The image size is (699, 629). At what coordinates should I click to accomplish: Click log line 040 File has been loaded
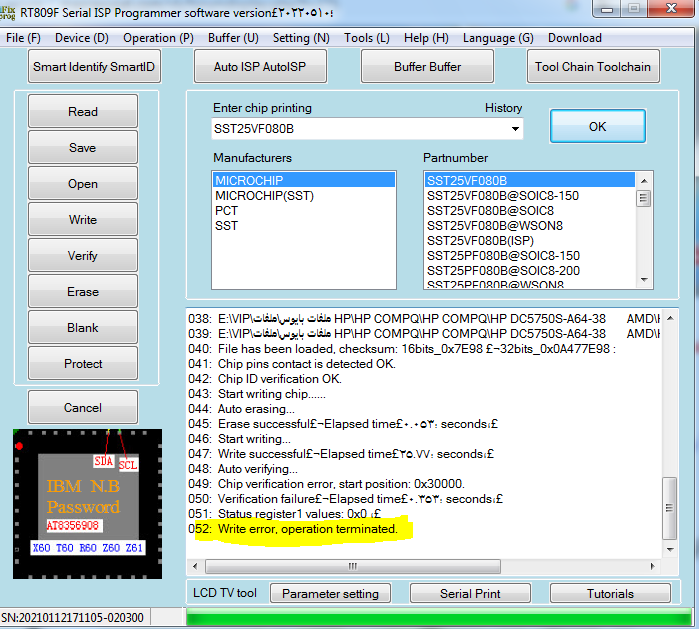(402, 349)
